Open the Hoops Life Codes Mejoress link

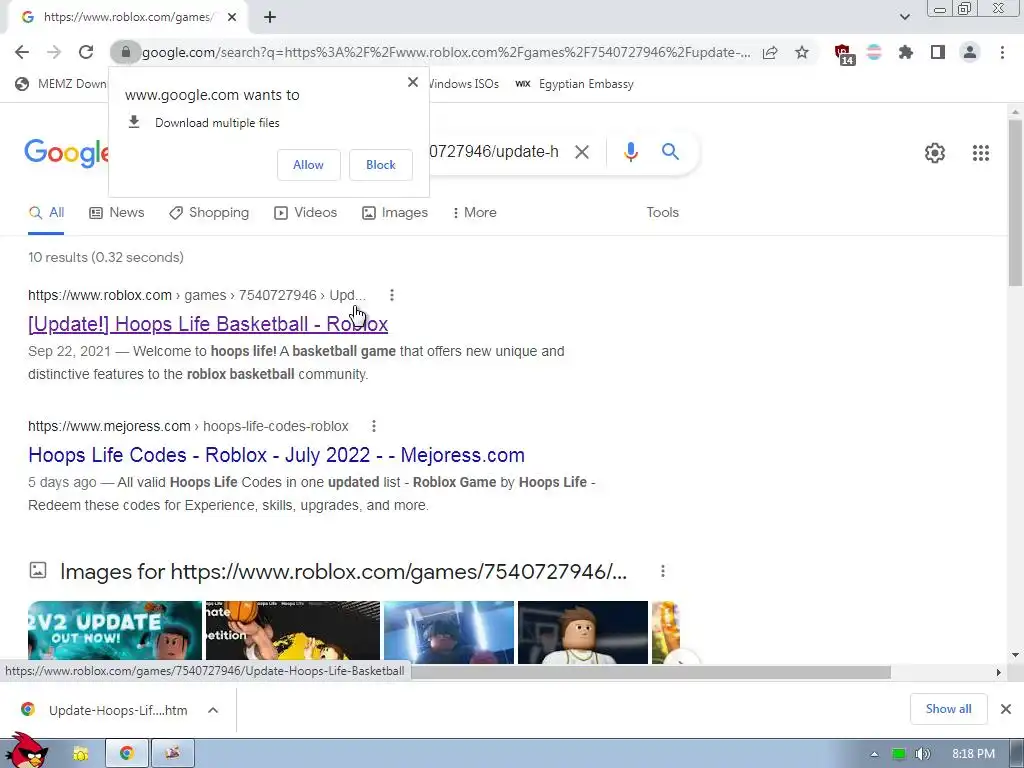click(276, 455)
